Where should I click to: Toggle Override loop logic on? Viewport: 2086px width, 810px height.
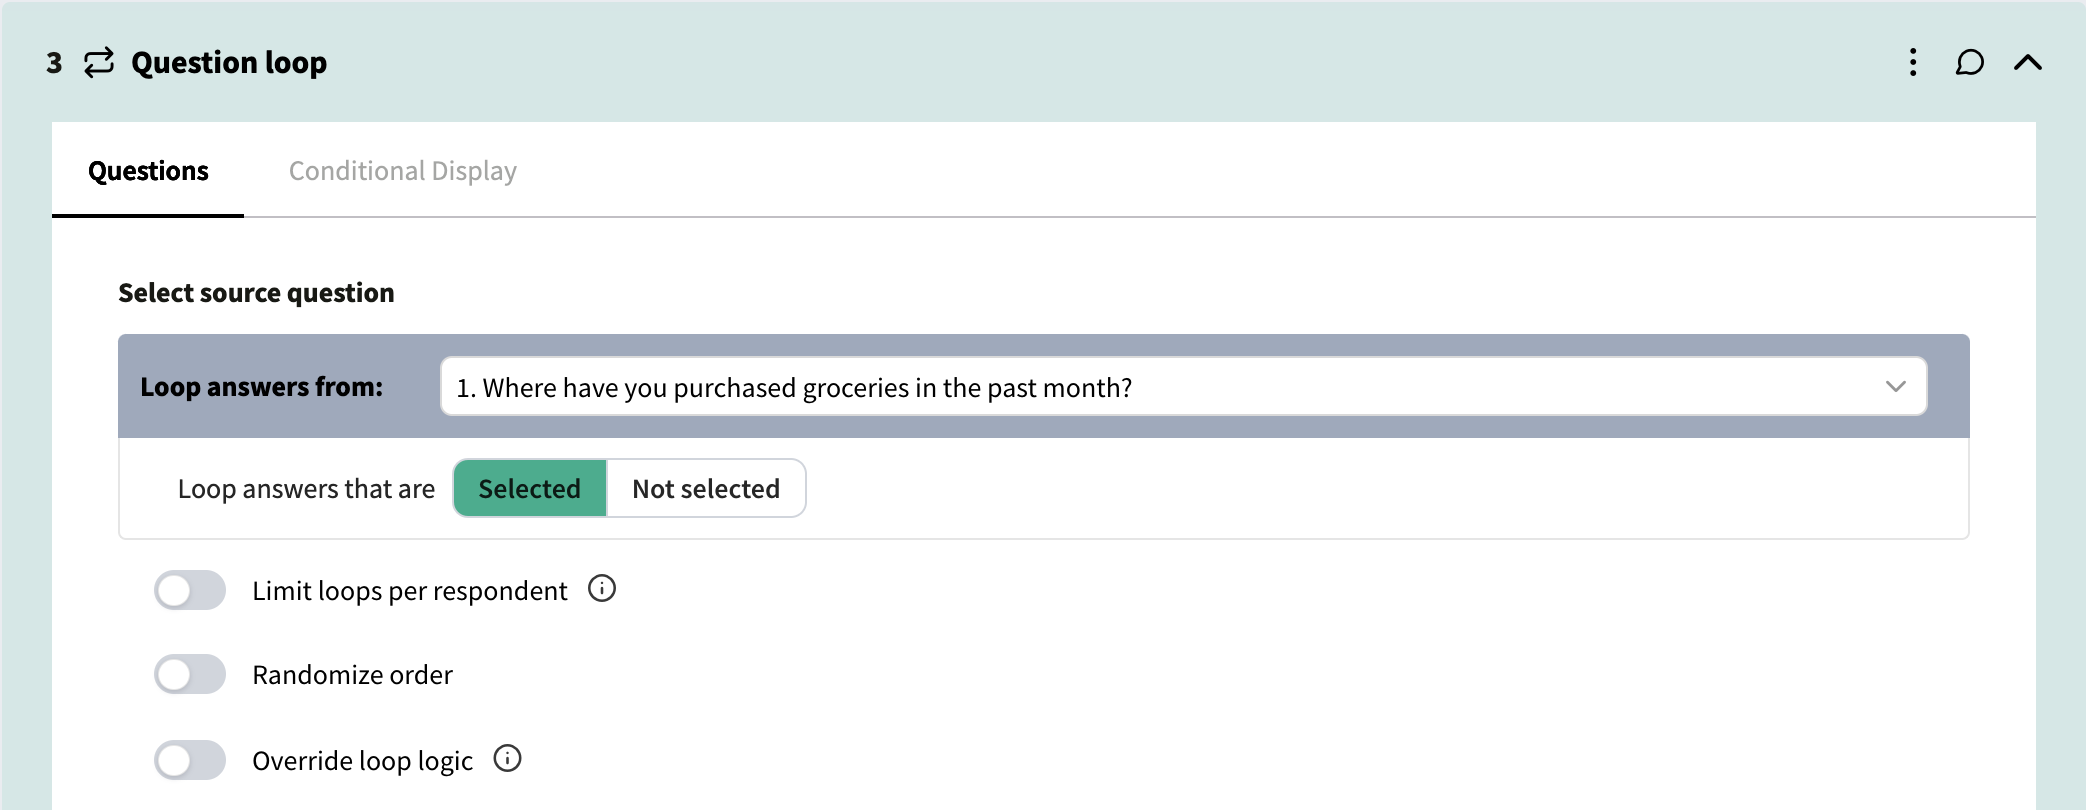[190, 760]
